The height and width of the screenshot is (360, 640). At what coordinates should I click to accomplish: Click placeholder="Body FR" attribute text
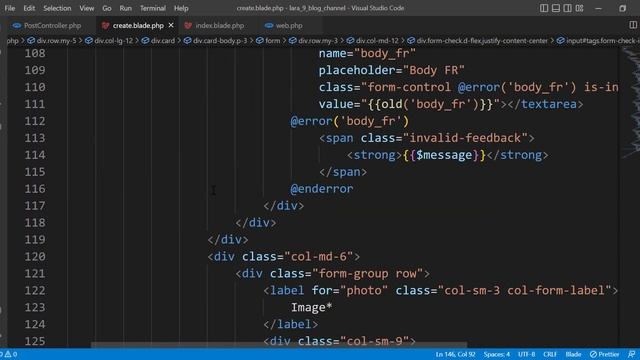(391, 70)
